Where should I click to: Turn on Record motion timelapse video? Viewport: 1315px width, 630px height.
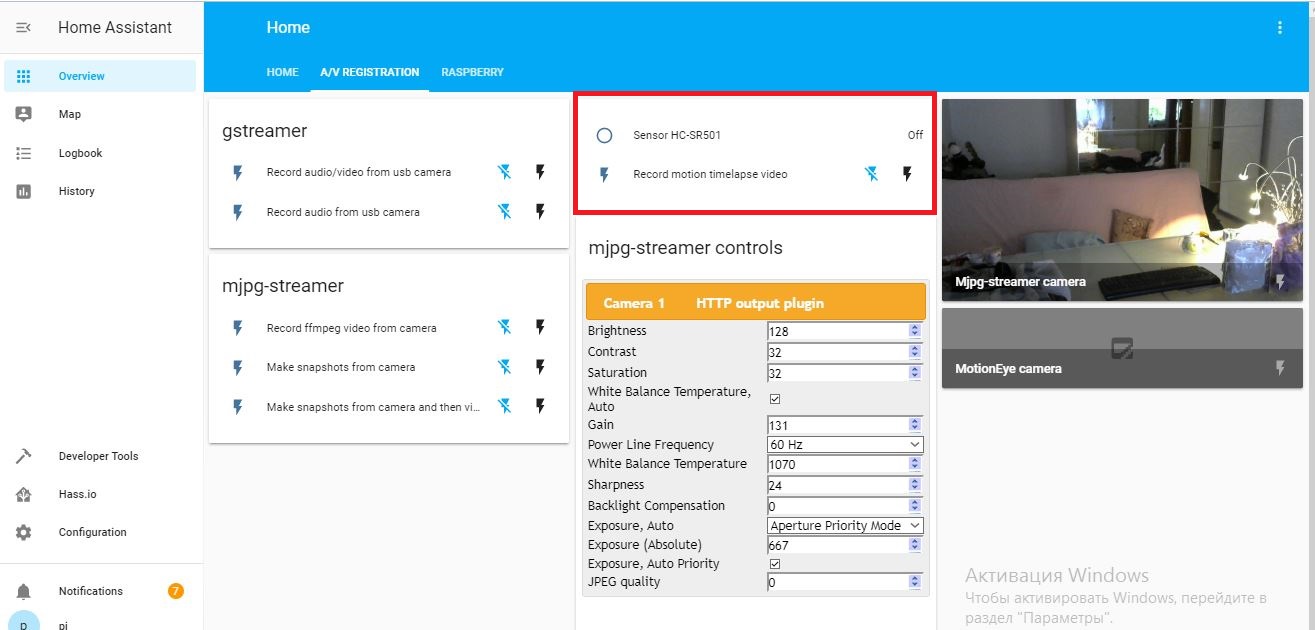pyautogui.click(x=908, y=174)
